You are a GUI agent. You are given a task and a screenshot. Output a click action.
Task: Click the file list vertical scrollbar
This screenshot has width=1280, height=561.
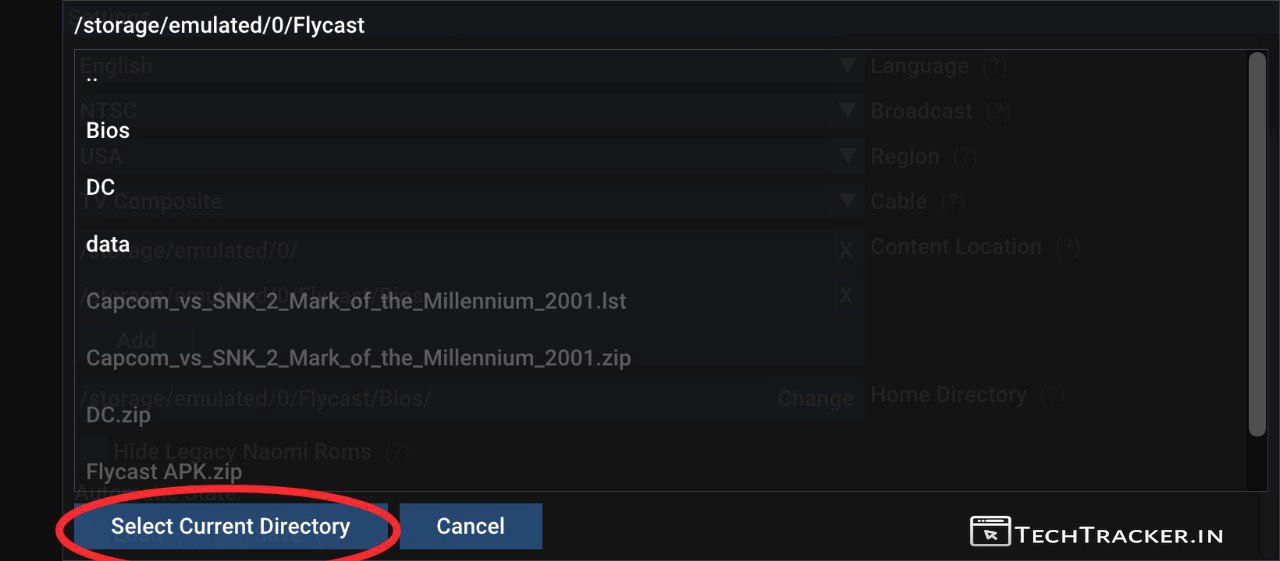tap(1258, 245)
